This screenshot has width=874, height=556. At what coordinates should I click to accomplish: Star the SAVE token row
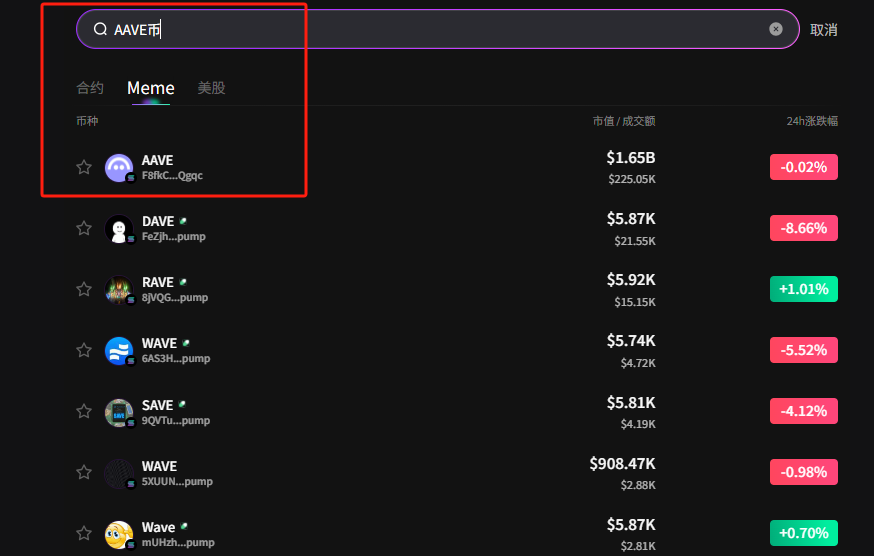pyautogui.click(x=84, y=412)
